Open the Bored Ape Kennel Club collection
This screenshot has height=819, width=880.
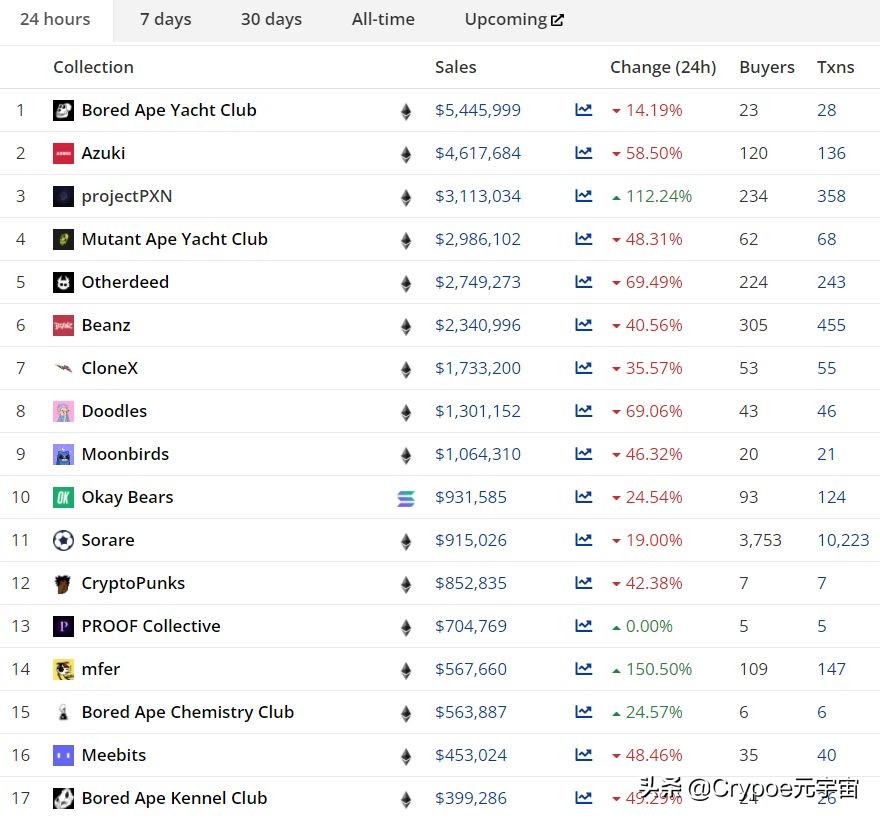(x=175, y=798)
